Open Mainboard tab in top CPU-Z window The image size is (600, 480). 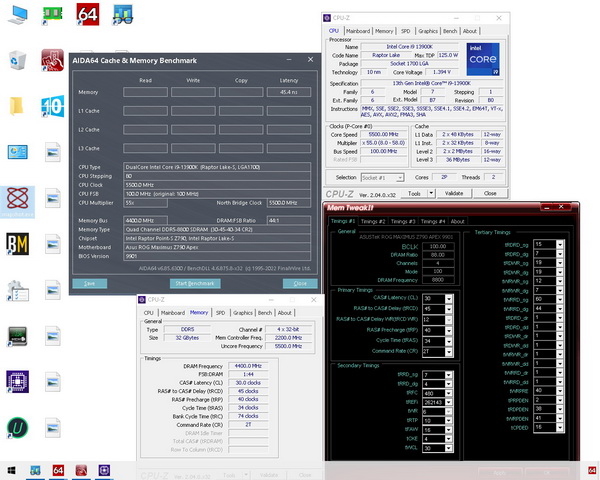tap(358, 31)
